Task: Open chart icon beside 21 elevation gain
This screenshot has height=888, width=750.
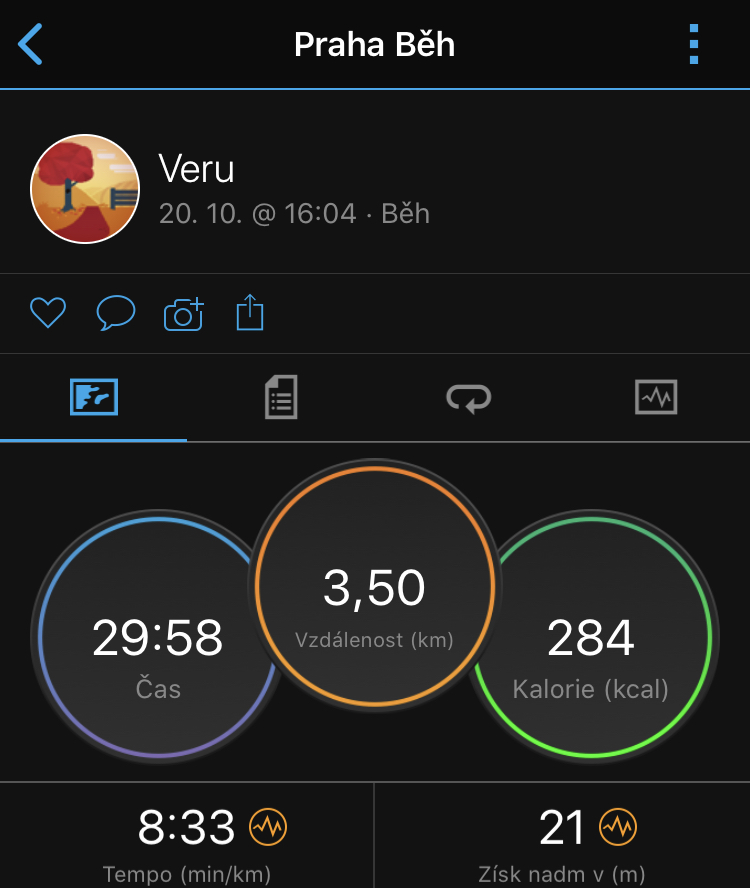Action: click(x=618, y=827)
